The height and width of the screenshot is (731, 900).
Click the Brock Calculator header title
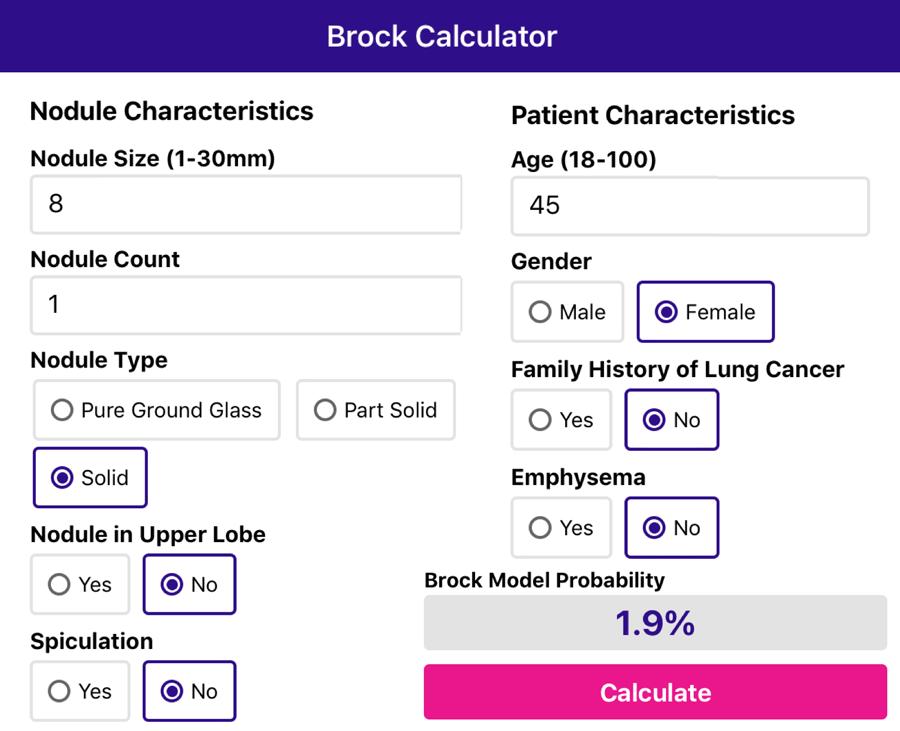tap(442, 36)
